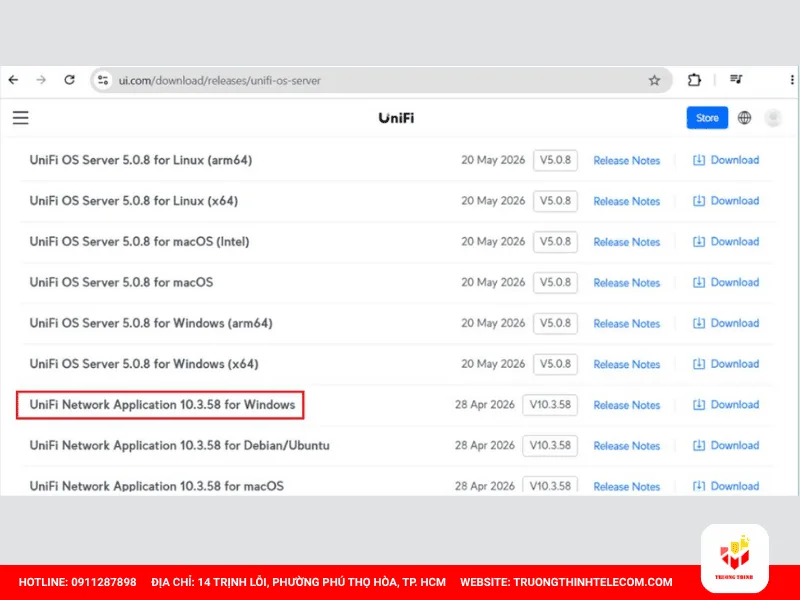Select "UniFi Network Application 10.3.58 for Debian/Ubuntu" title
The height and width of the screenshot is (600, 800).
(180, 445)
